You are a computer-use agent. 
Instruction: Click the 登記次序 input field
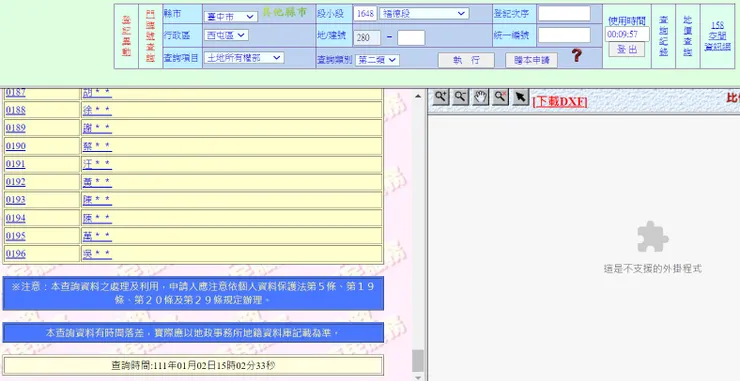click(x=564, y=14)
